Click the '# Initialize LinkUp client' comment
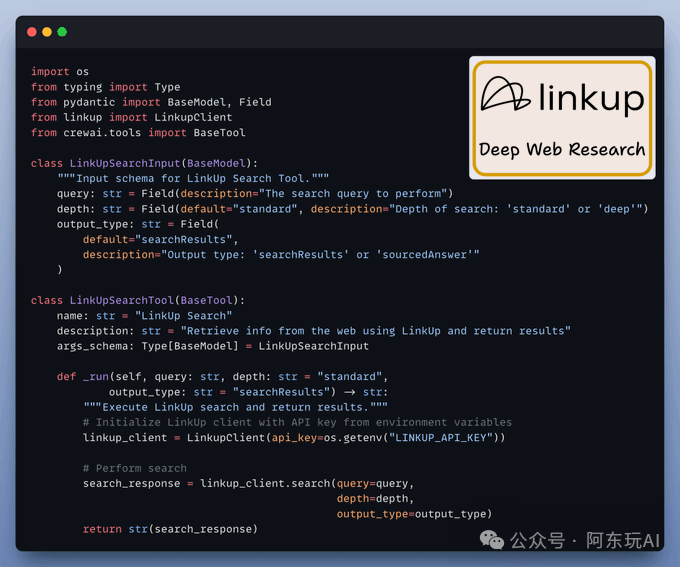The height and width of the screenshot is (567, 680). [298, 422]
